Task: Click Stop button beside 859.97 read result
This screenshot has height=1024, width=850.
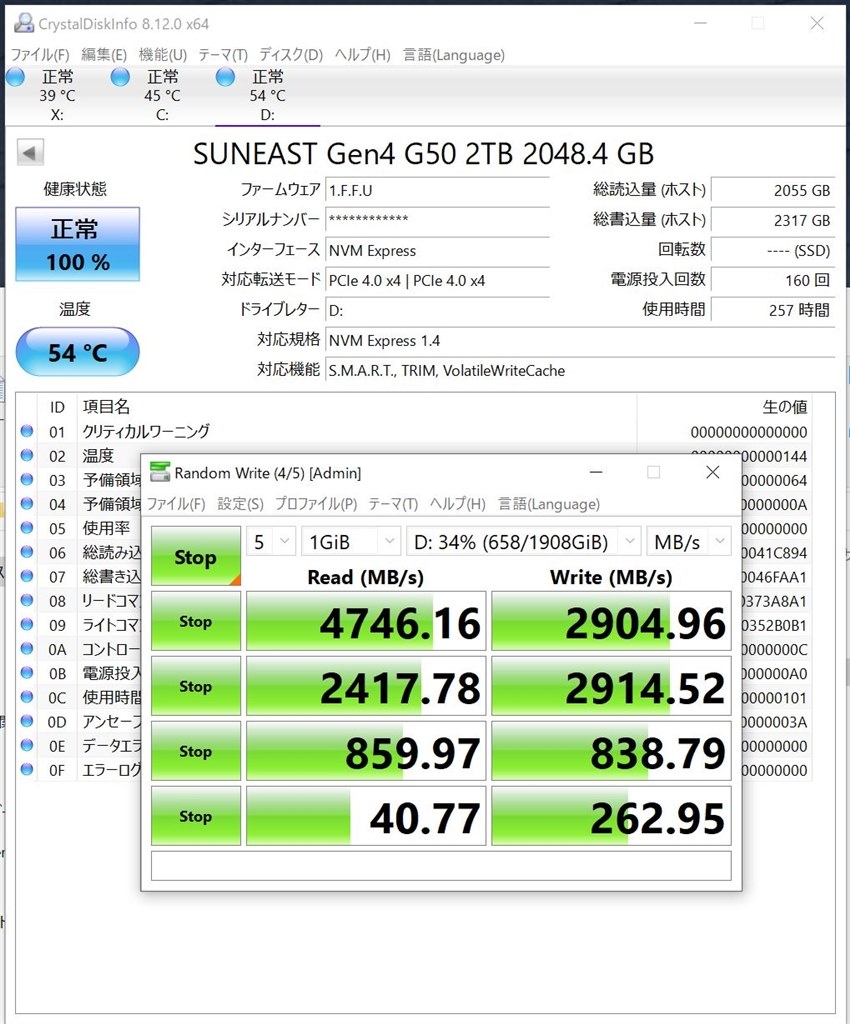Action: (196, 751)
